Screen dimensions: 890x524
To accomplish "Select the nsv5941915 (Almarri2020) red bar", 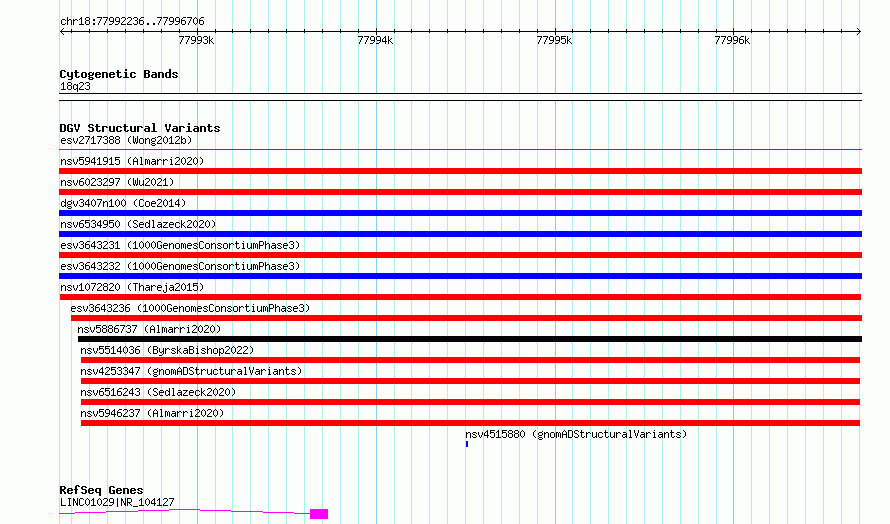I will [x=460, y=171].
